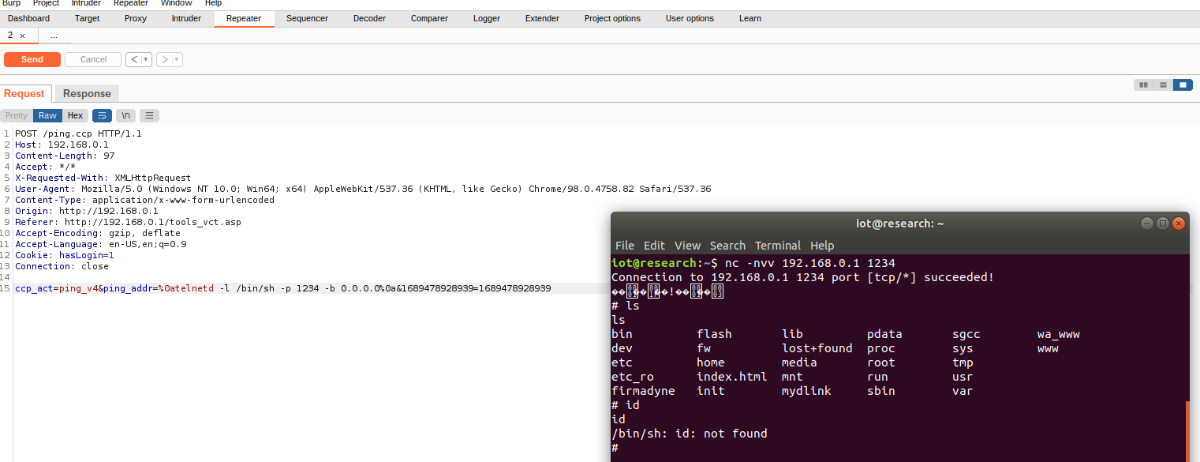Open the Help menu in Burp menu bar

click(x=213, y=4)
